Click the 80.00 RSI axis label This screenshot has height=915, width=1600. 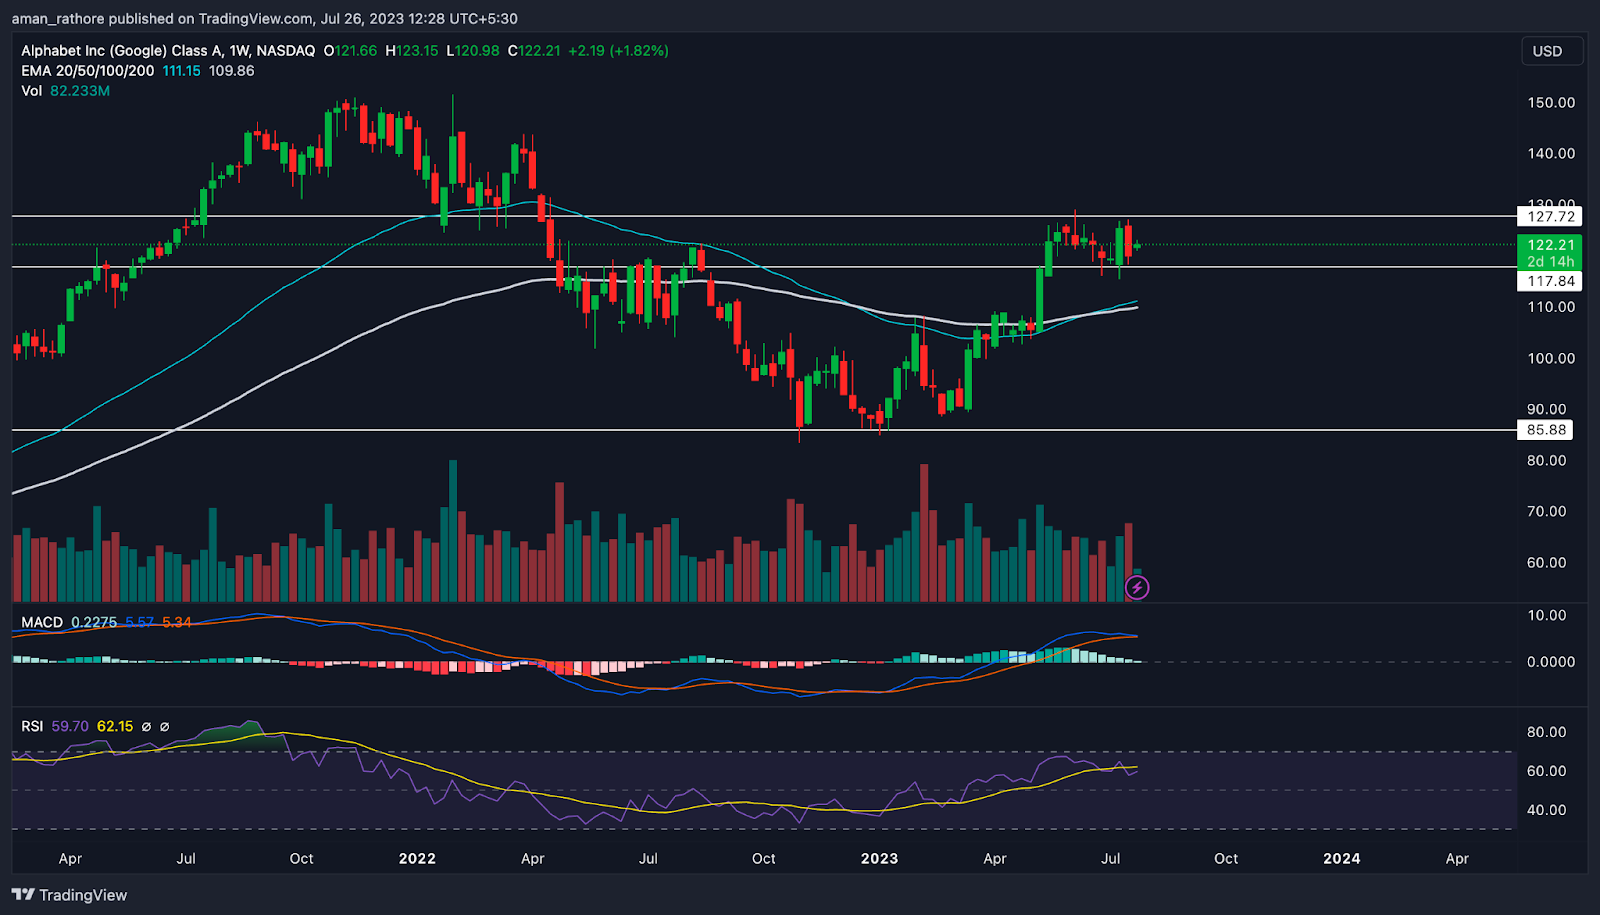tap(1546, 732)
